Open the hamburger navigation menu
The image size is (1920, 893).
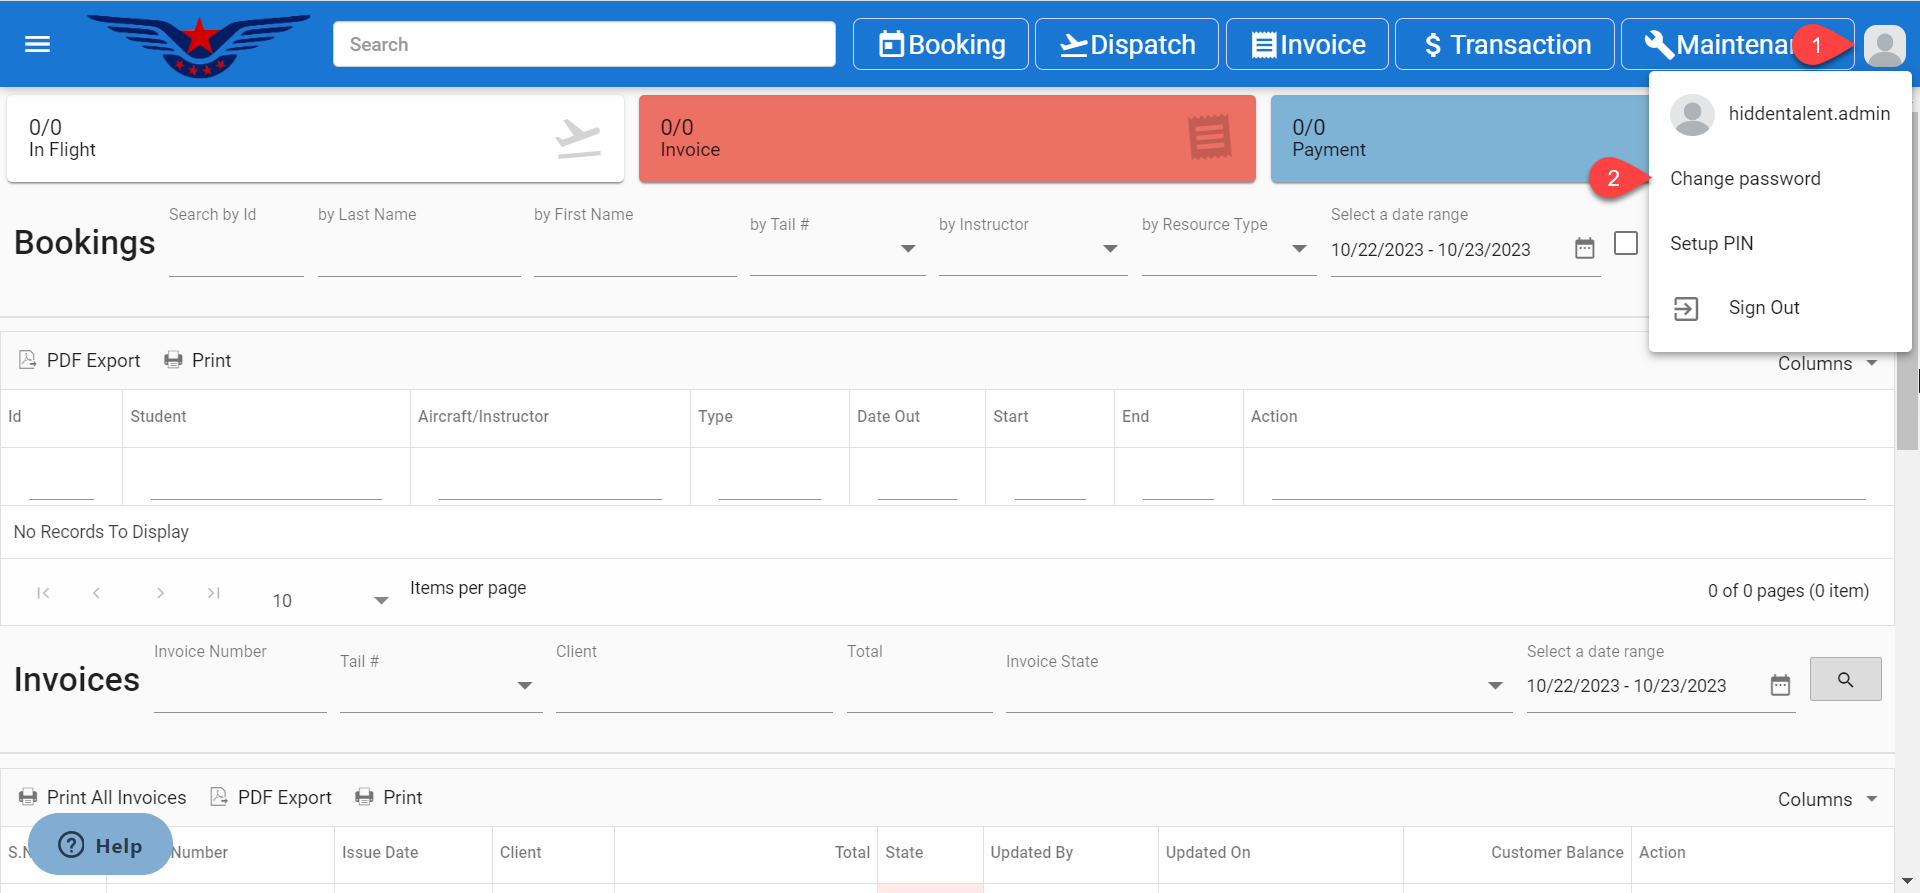[x=37, y=44]
